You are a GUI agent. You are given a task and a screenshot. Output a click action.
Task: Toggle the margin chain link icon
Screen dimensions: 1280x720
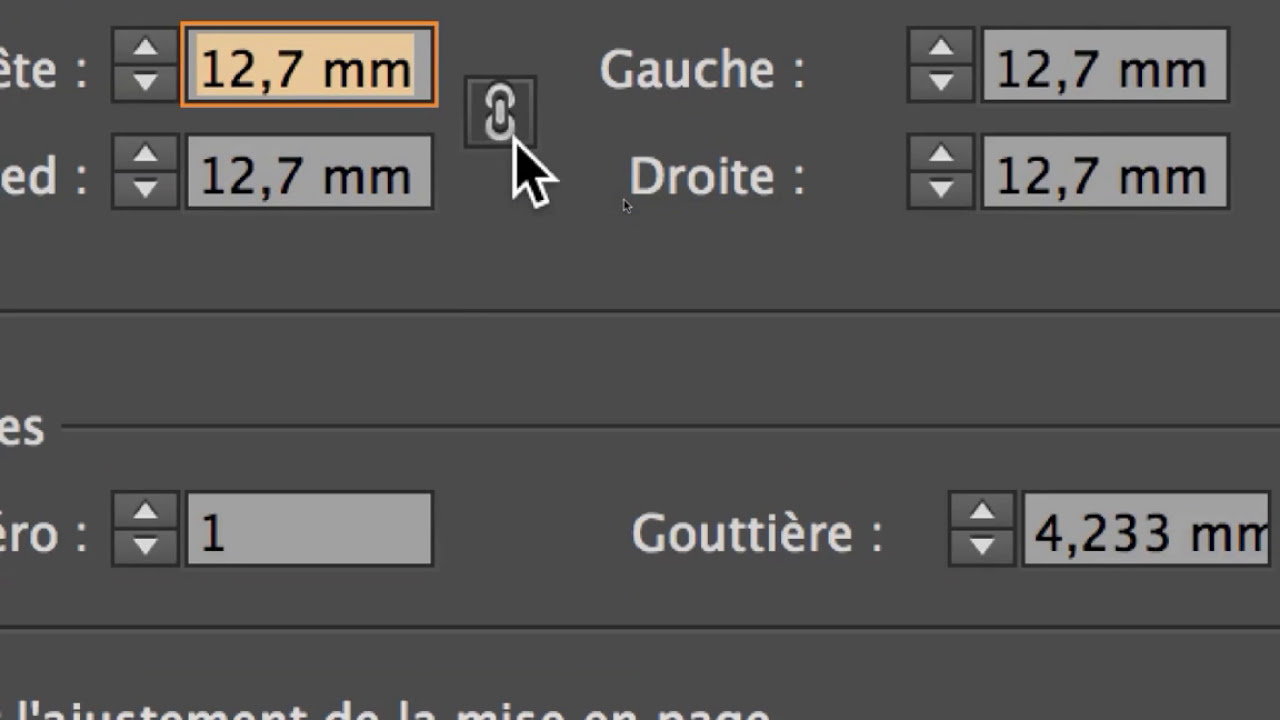pos(499,112)
